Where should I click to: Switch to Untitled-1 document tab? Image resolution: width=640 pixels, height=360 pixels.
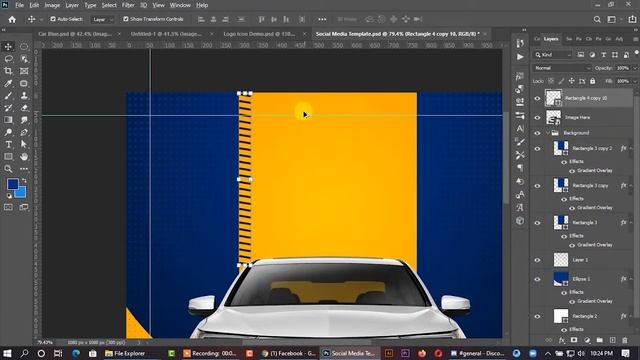167,34
